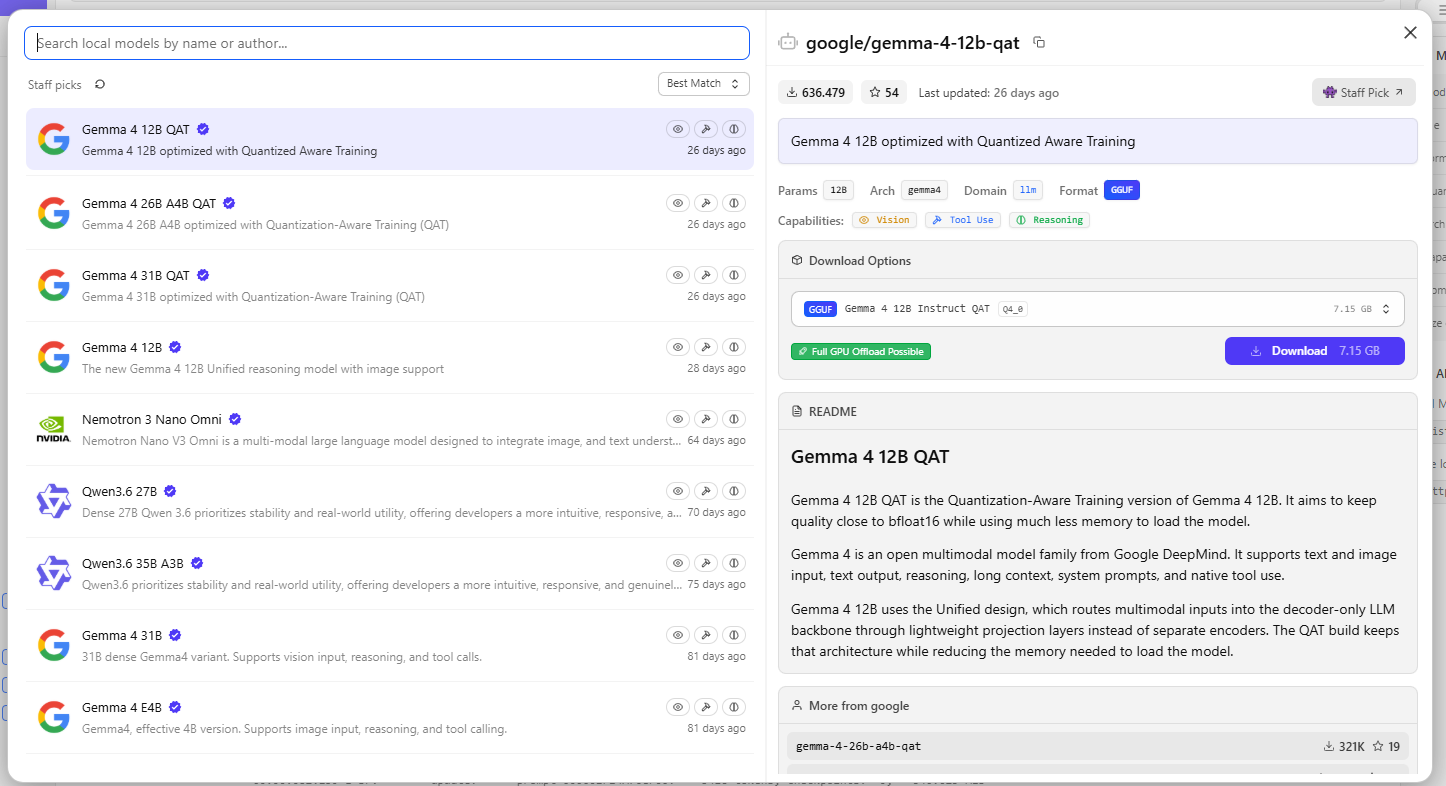This screenshot has height=786, width=1446.
Task: Click the NVIDIA logo of Nemotron 3 Nano Omni
Action: tap(54, 429)
